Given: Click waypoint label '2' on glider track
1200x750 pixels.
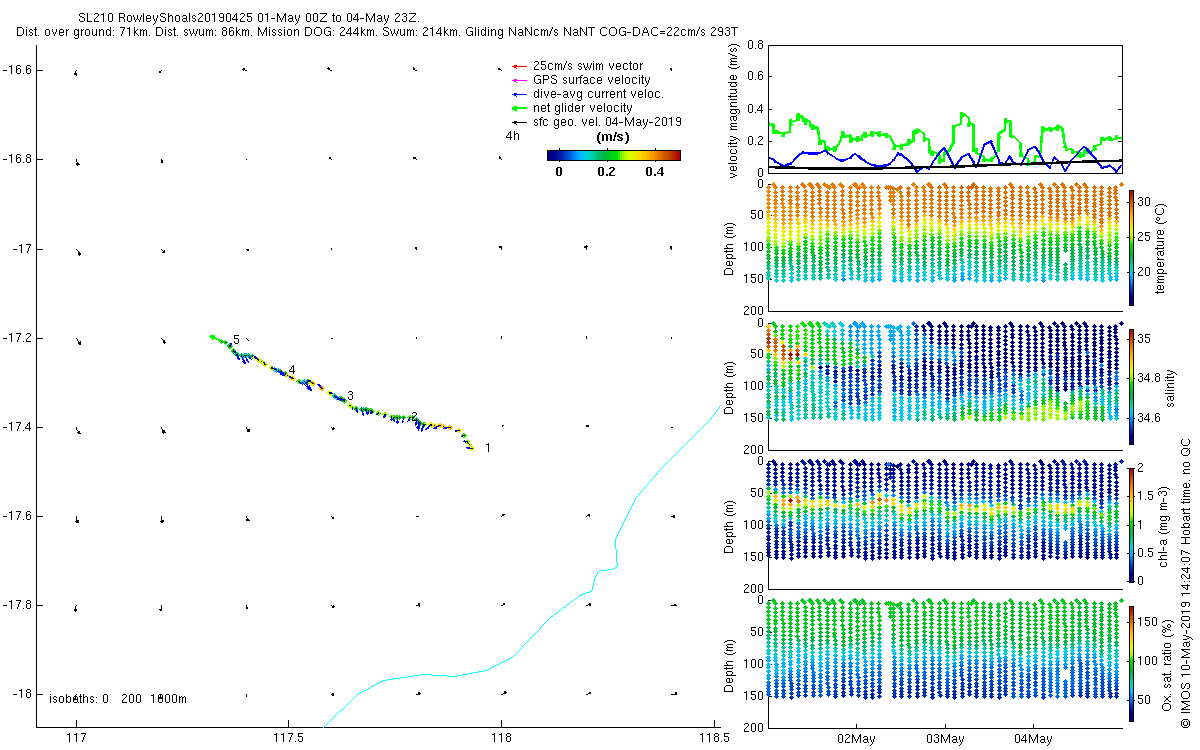Looking at the screenshot, I should [x=414, y=417].
